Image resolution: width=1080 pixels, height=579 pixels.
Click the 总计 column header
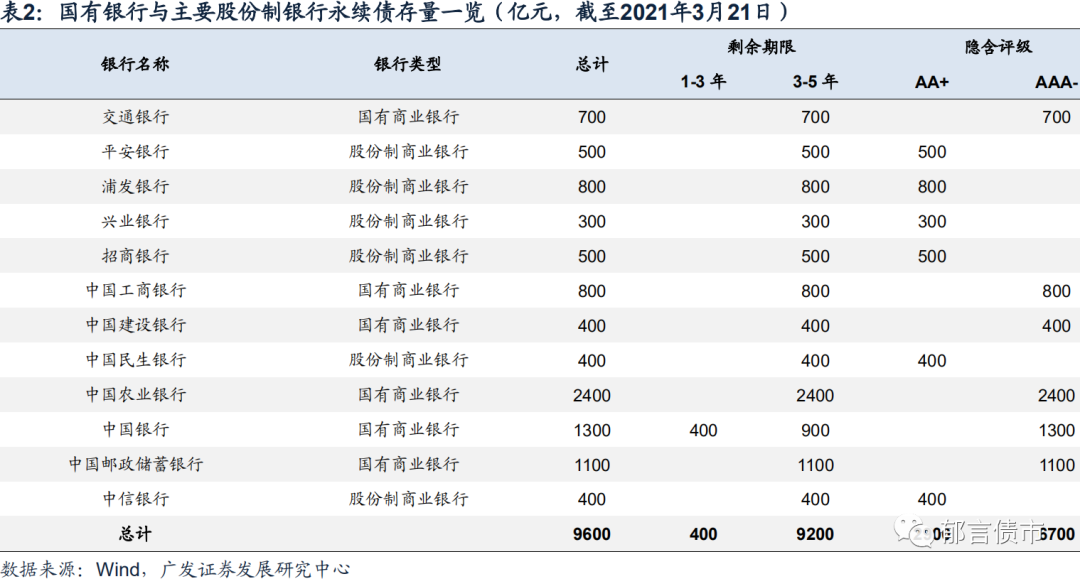pos(592,64)
